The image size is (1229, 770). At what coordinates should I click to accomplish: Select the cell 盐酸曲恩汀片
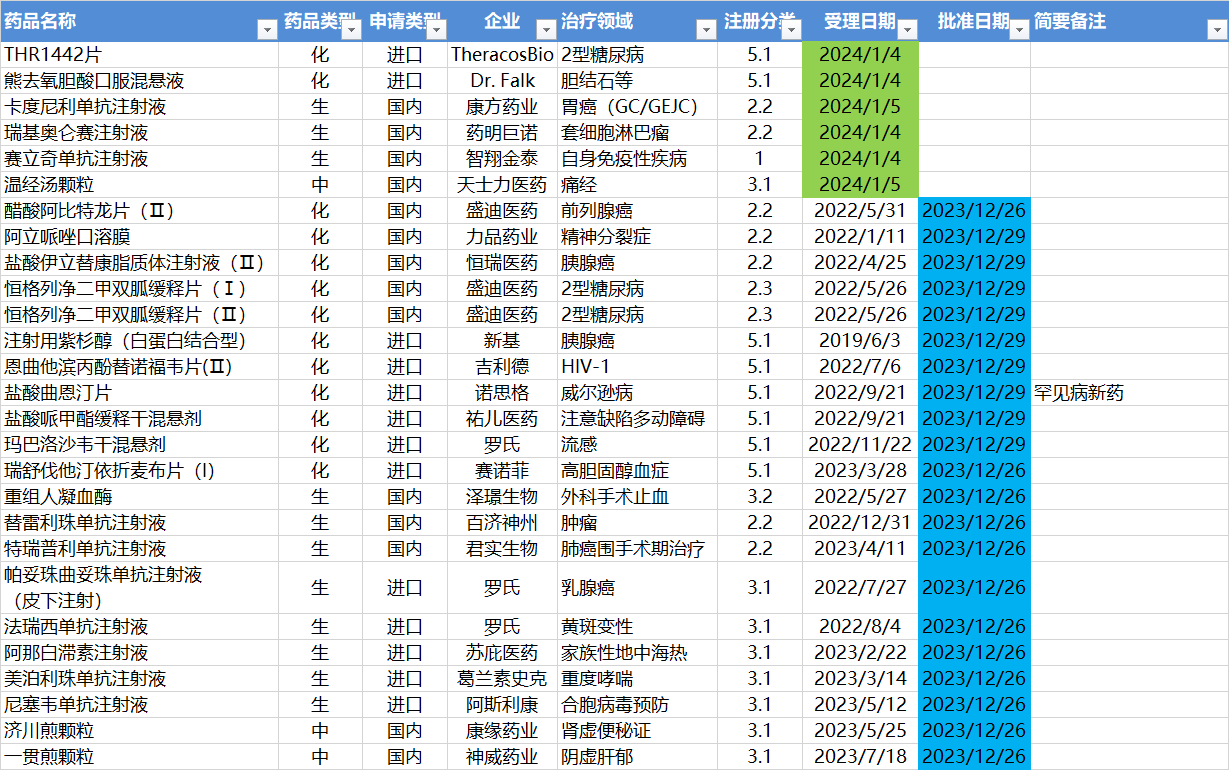140,393
